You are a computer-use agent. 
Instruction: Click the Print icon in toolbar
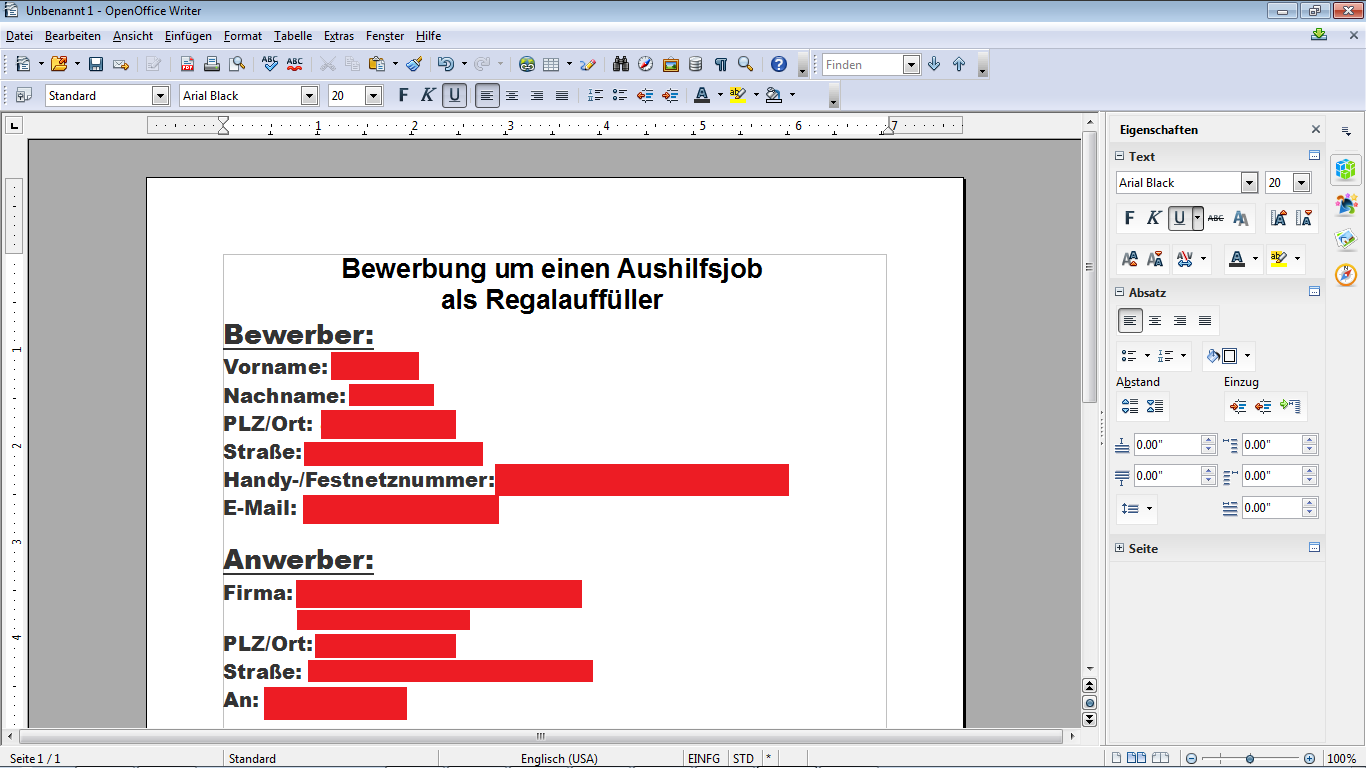point(212,64)
